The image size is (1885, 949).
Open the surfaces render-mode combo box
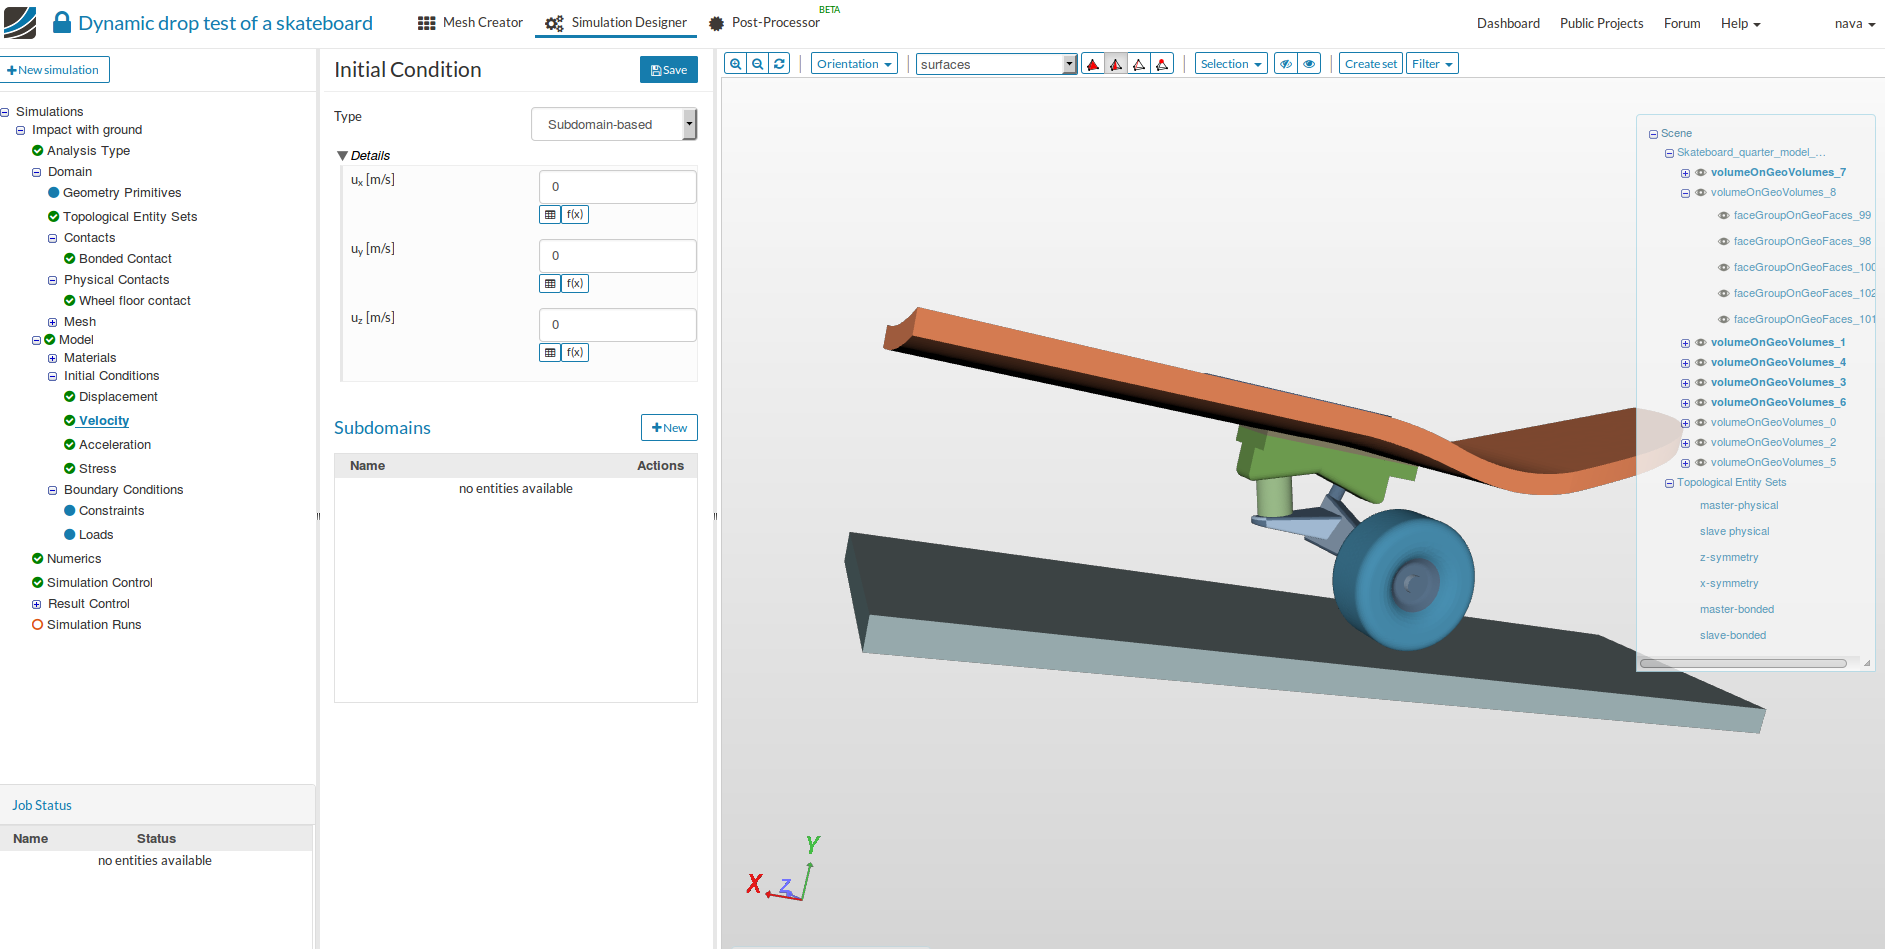996,64
